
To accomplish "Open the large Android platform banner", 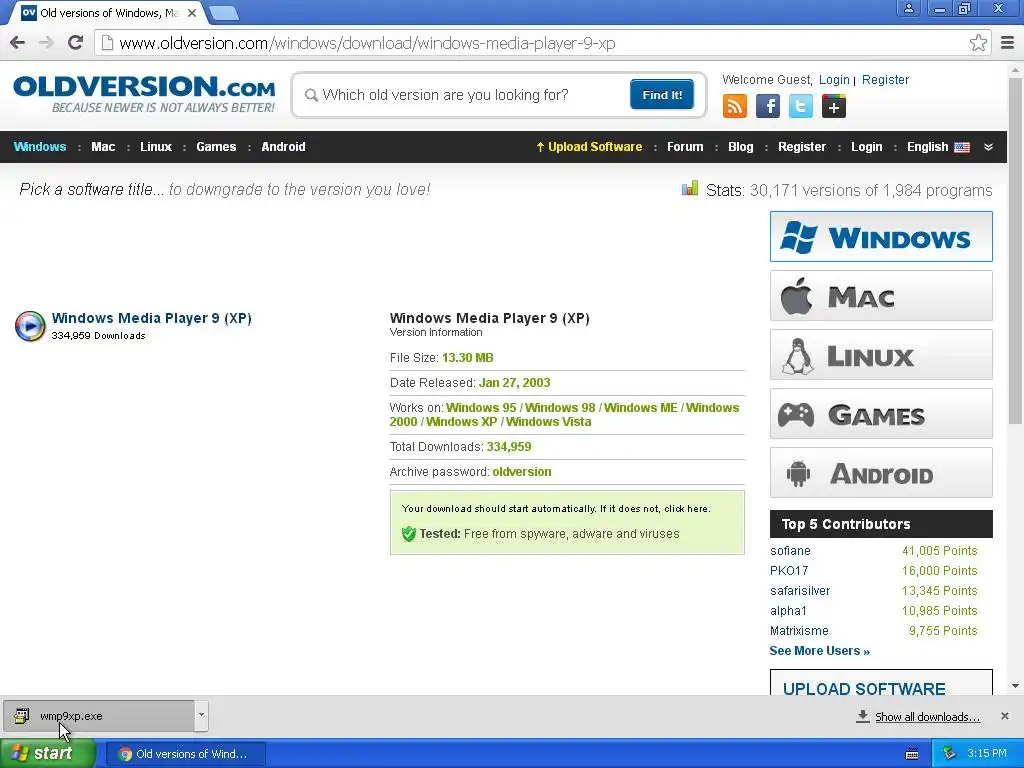I will pos(881,473).
